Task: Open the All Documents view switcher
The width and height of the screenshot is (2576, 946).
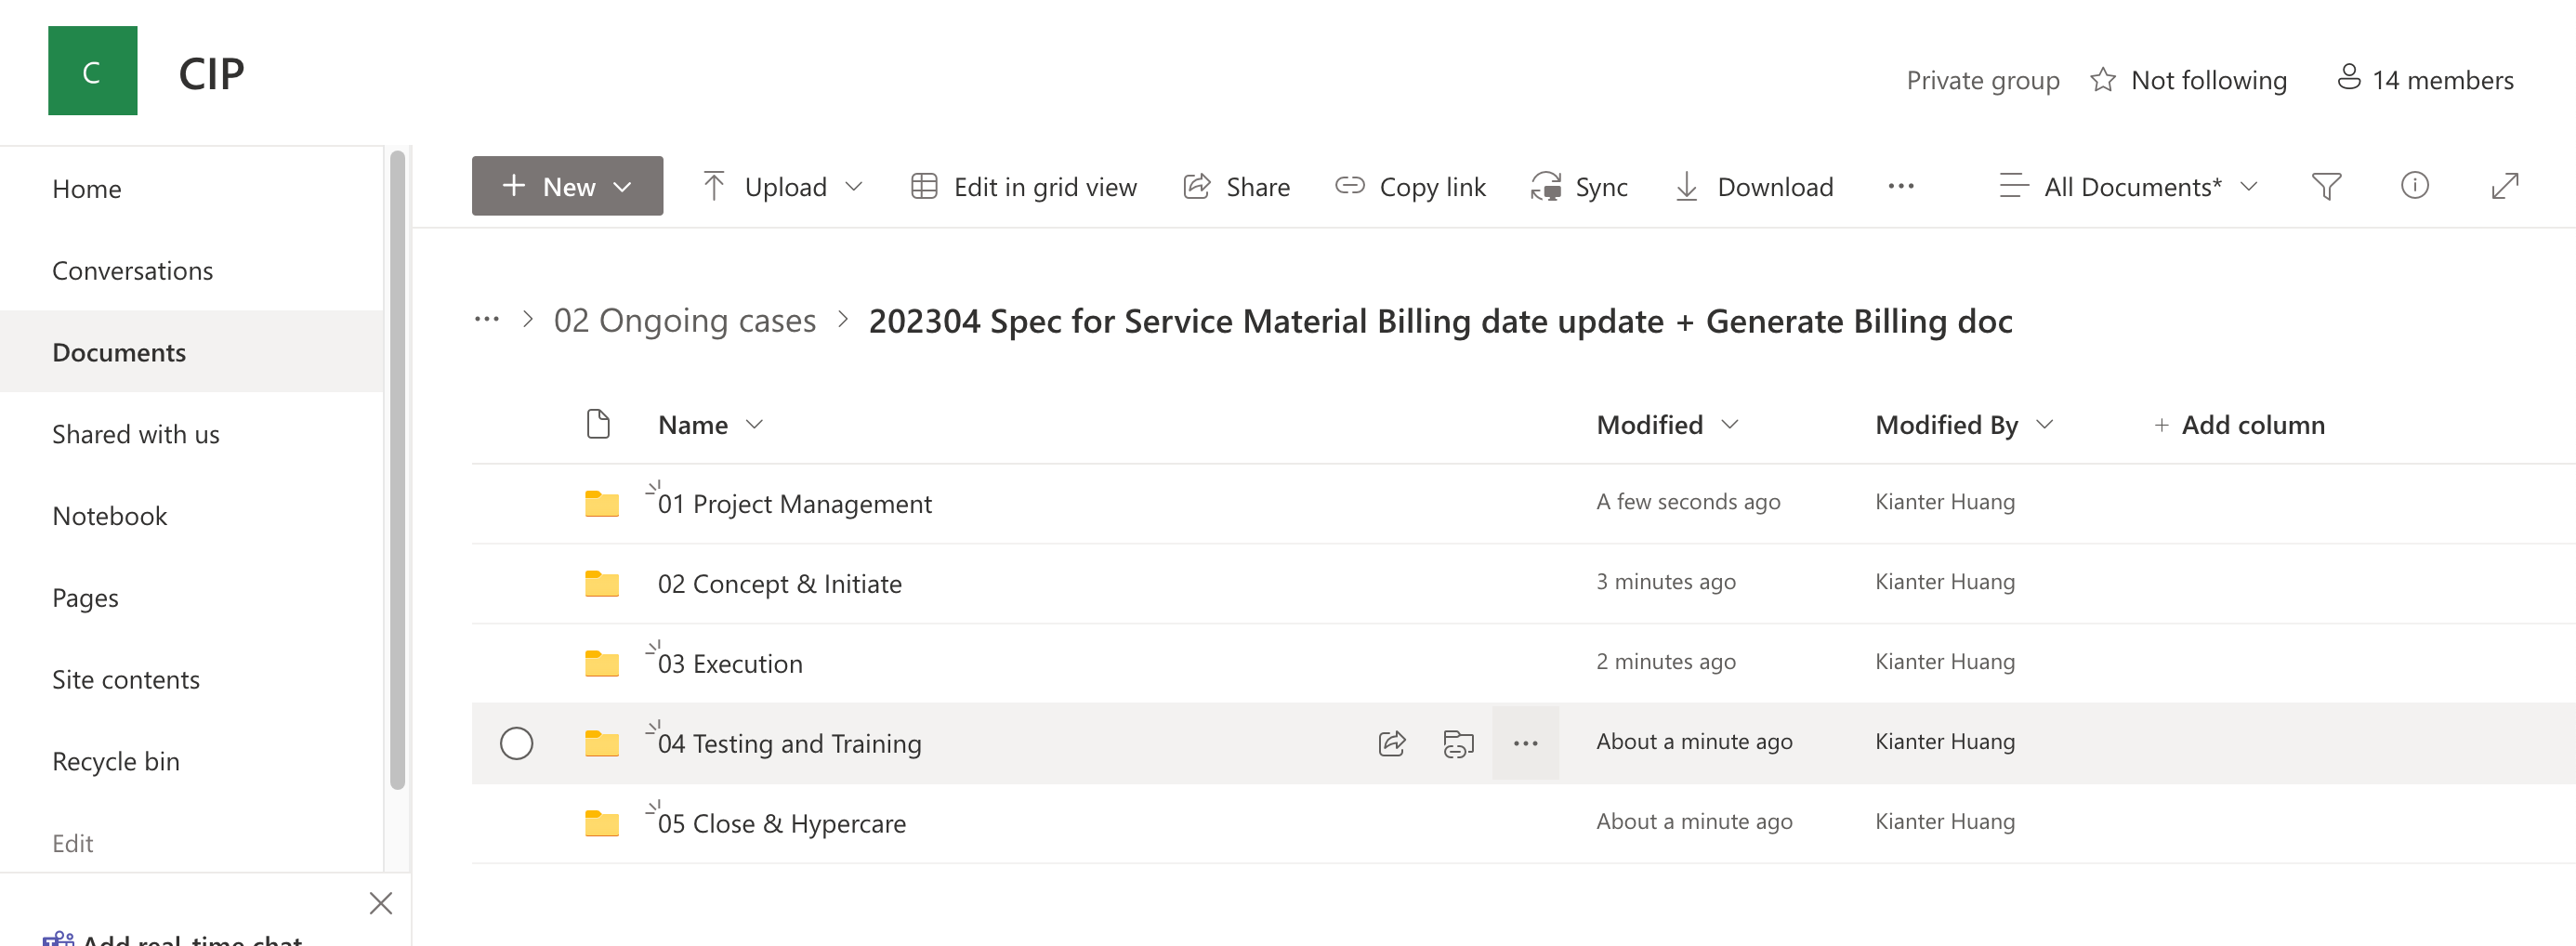Action: click(x=2129, y=187)
